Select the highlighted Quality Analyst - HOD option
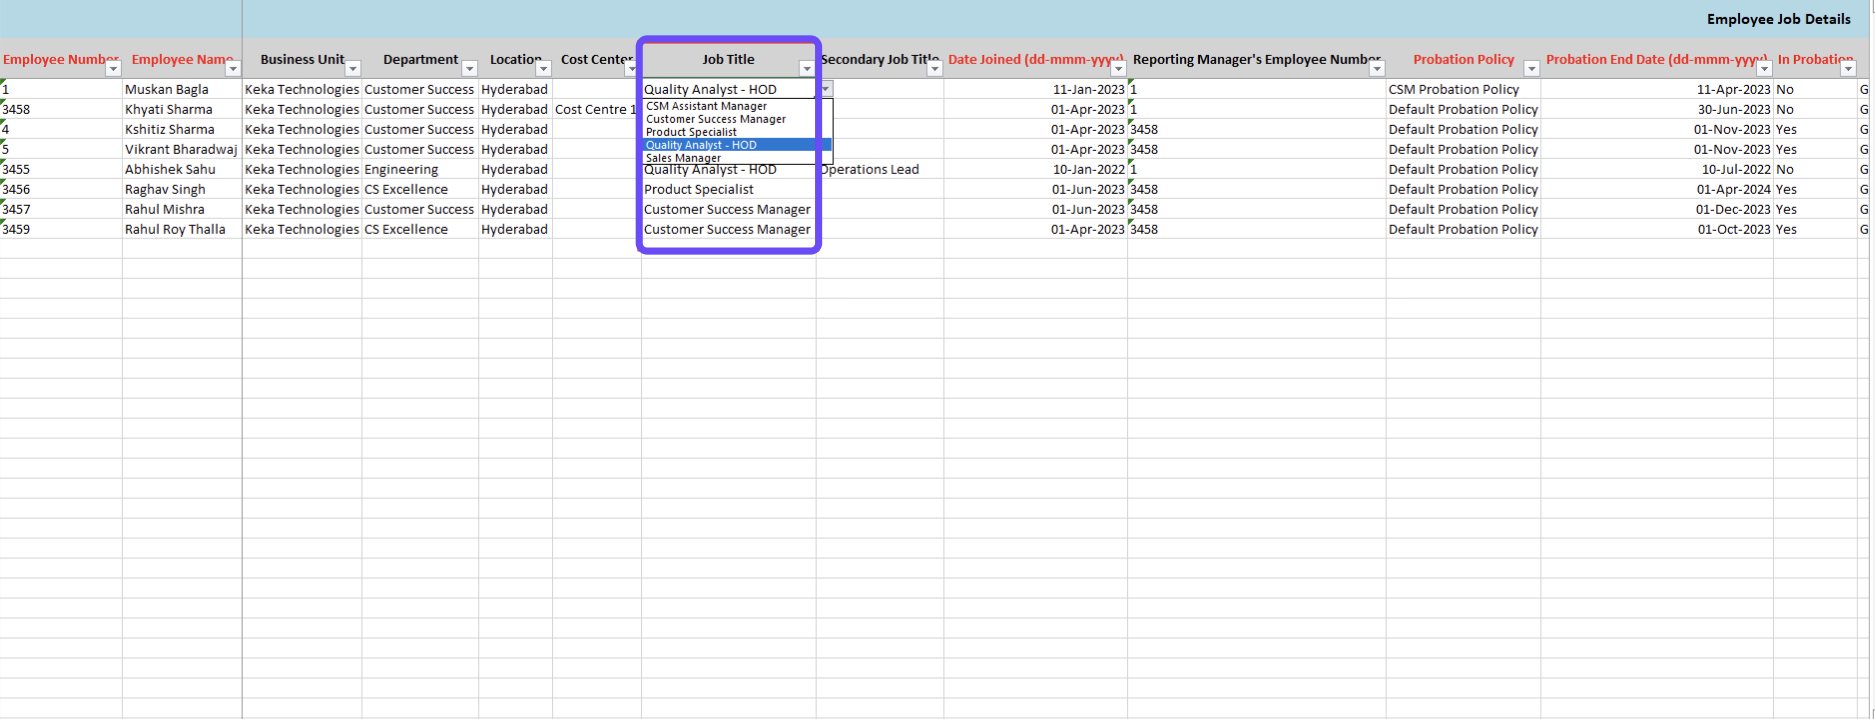The width and height of the screenshot is (1875, 719). (701, 145)
